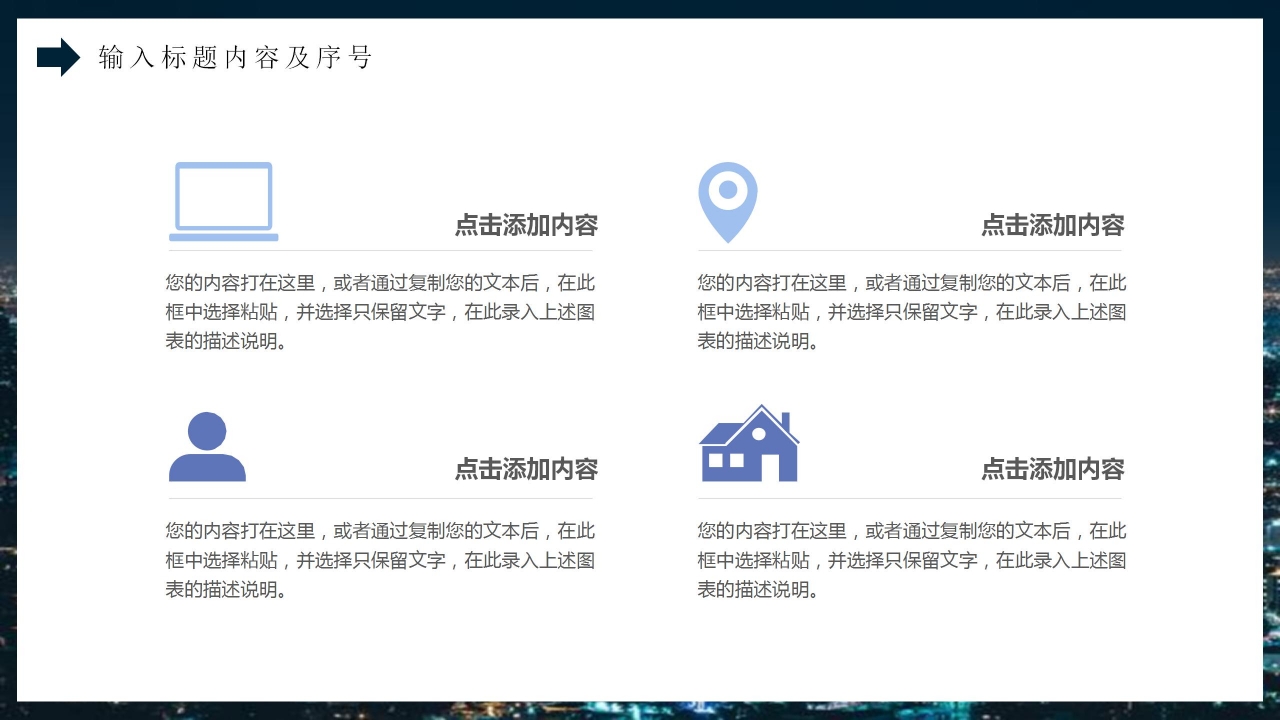Click the 点击添加内容 heading beside the house
The height and width of the screenshot is (720, 1280).
click(1052, 469)
